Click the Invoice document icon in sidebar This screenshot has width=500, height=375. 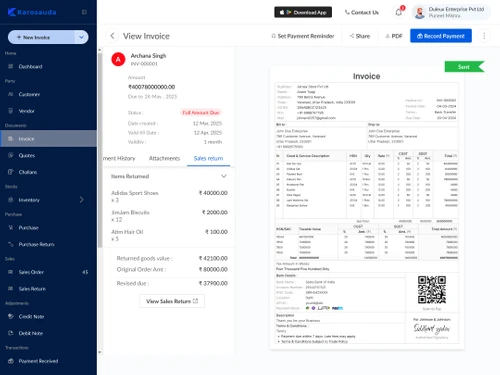click(11, 139)
